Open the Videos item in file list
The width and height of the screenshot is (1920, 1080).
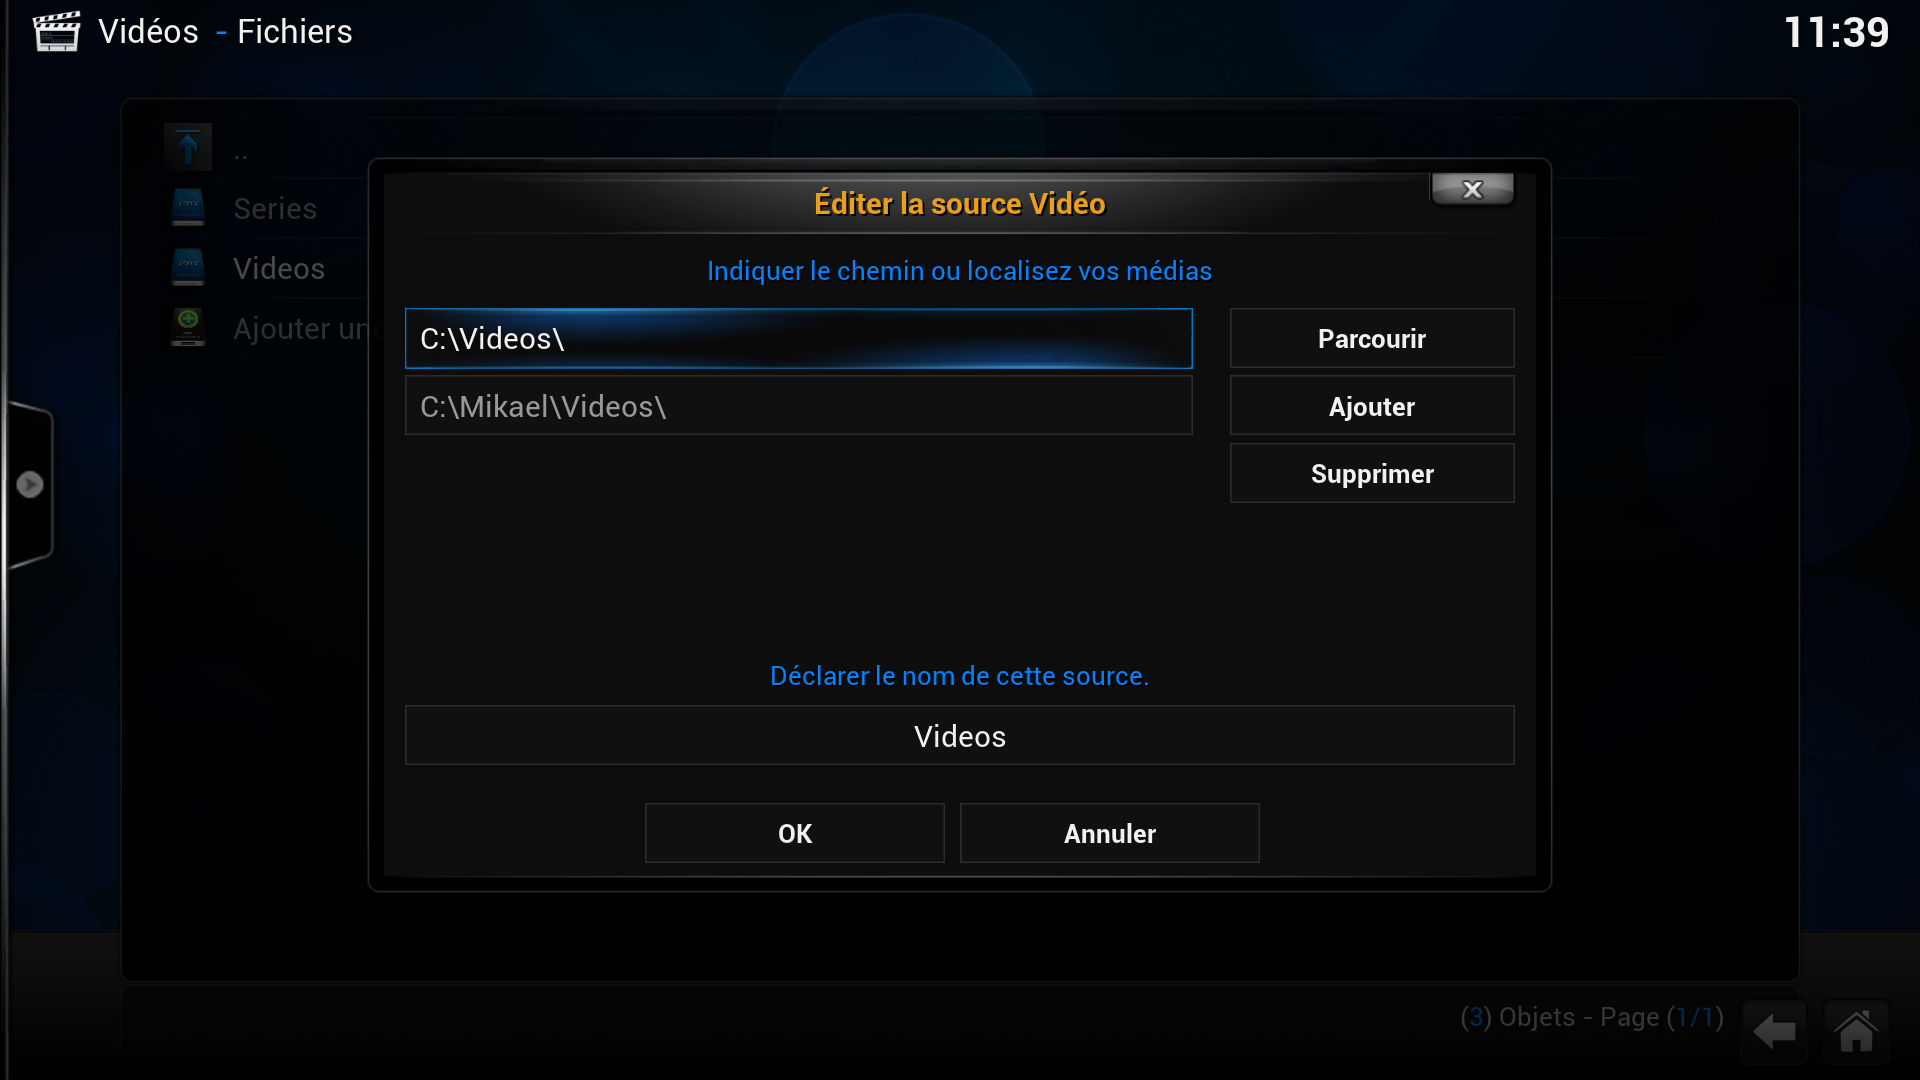pyautogui.click(x=279, y=269)
